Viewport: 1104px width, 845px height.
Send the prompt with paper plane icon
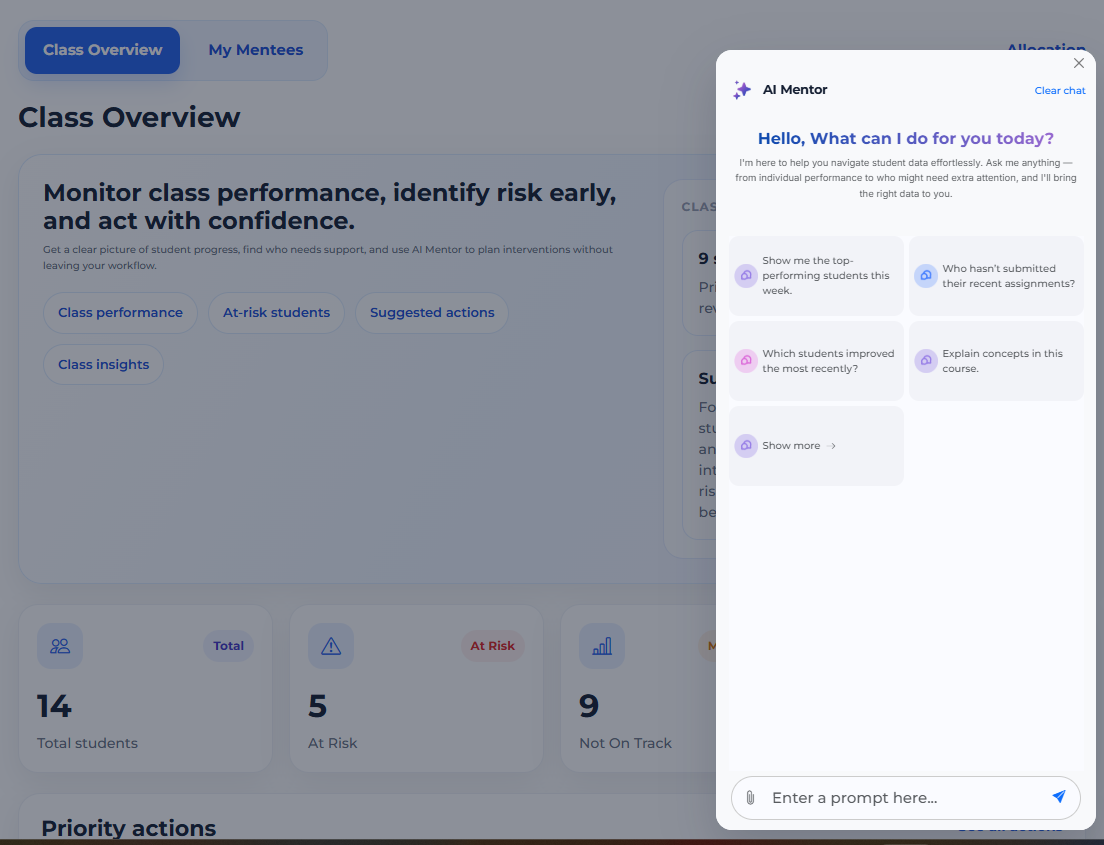1058,796
